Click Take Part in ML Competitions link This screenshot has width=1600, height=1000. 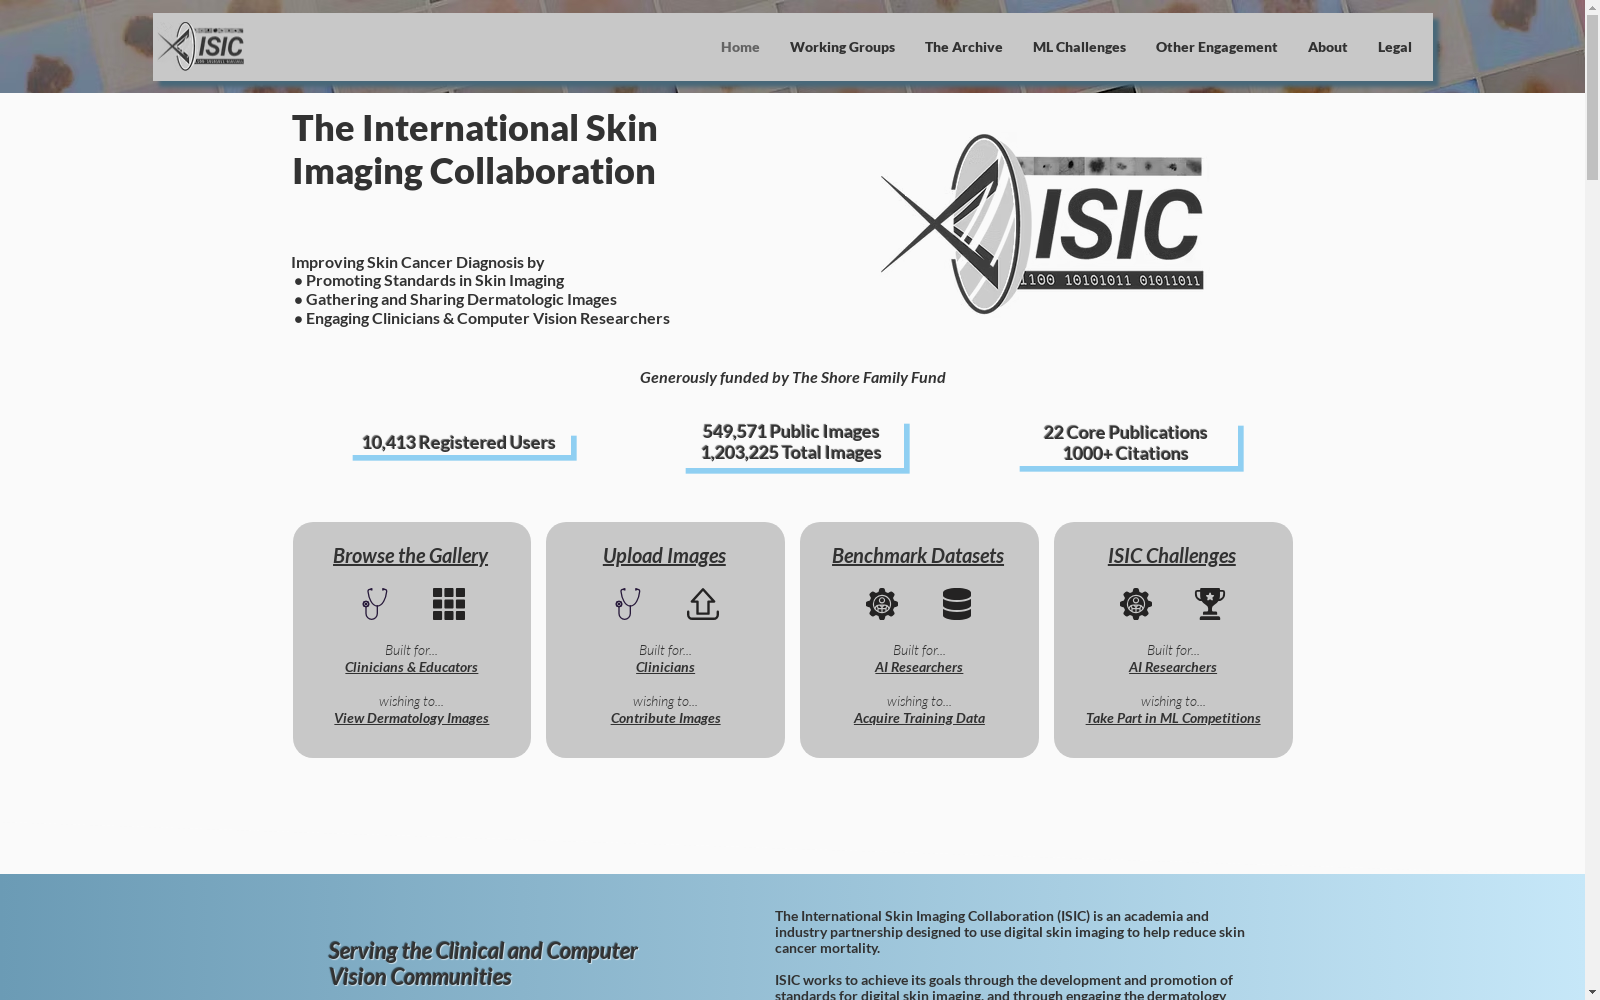[x=1173, y=718]
